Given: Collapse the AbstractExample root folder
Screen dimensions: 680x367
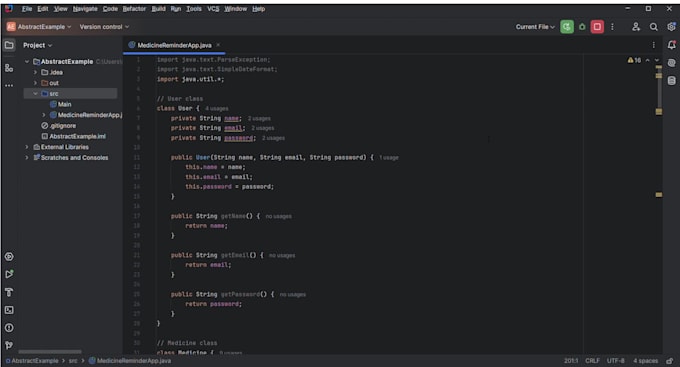Looking at the screenshot, I should pyautogui.click(x=27, y=62).
